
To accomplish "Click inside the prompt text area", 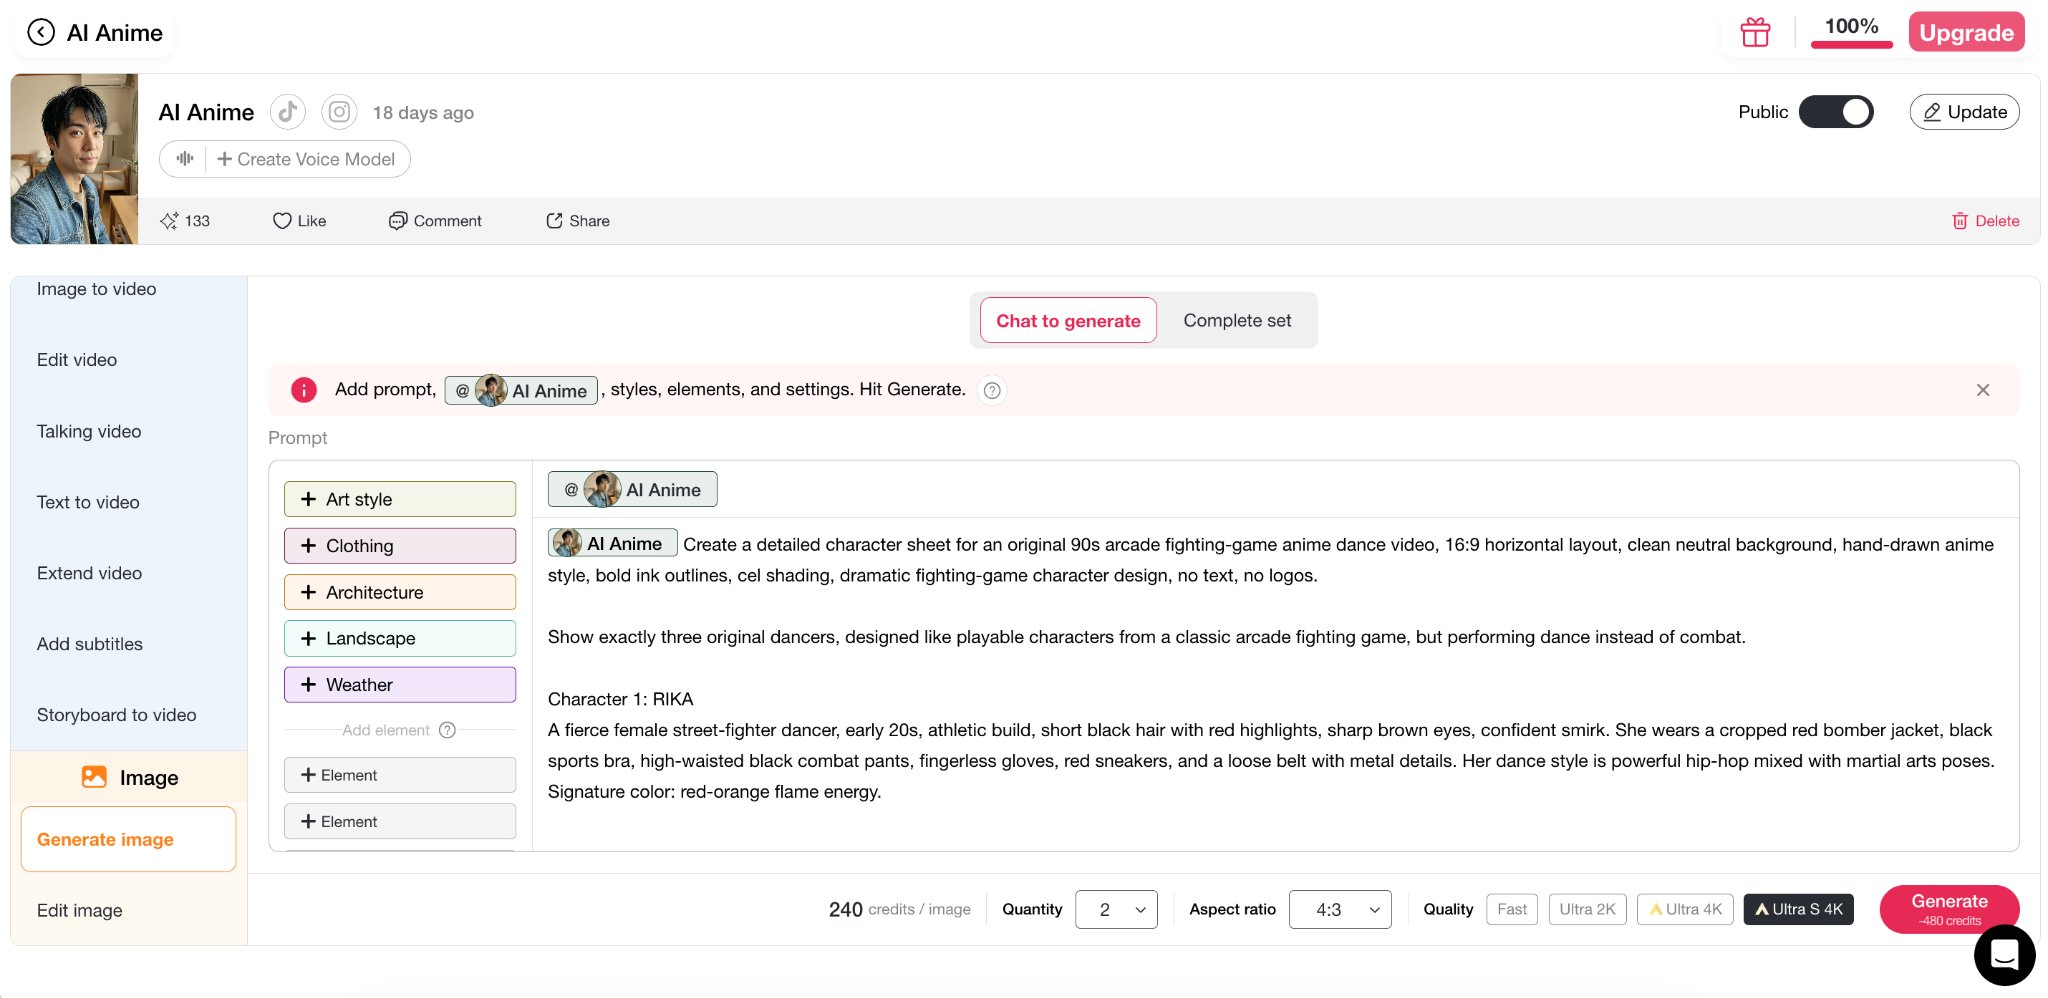I will pos(1275,685).
